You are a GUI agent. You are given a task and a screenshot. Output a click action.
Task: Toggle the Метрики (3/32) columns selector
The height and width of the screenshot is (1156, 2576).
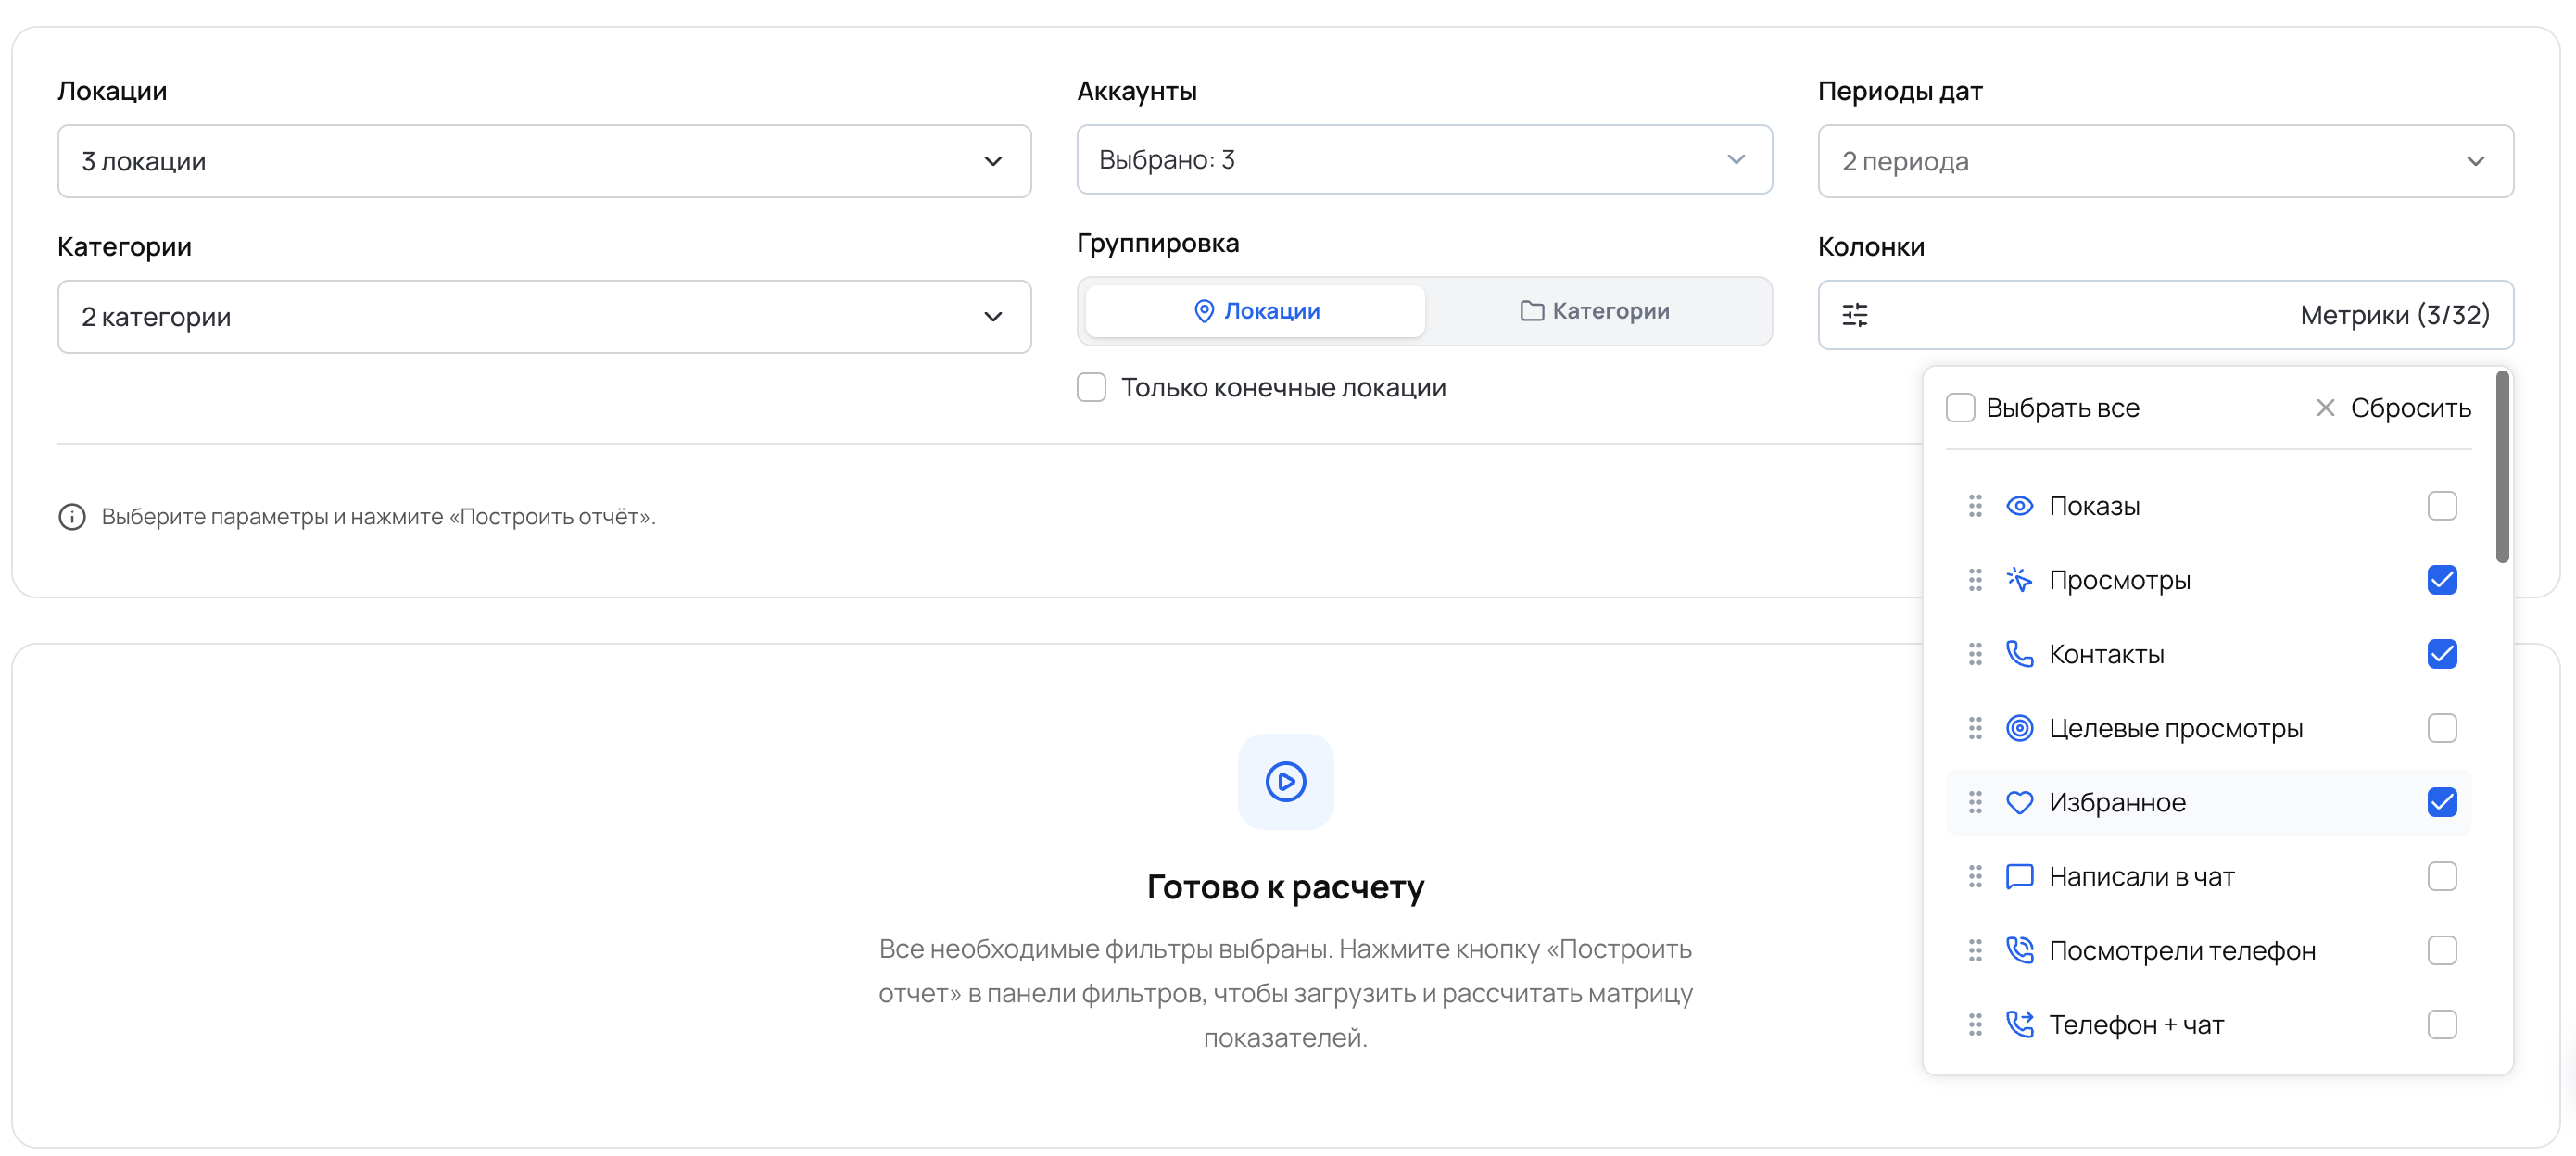2165,315
